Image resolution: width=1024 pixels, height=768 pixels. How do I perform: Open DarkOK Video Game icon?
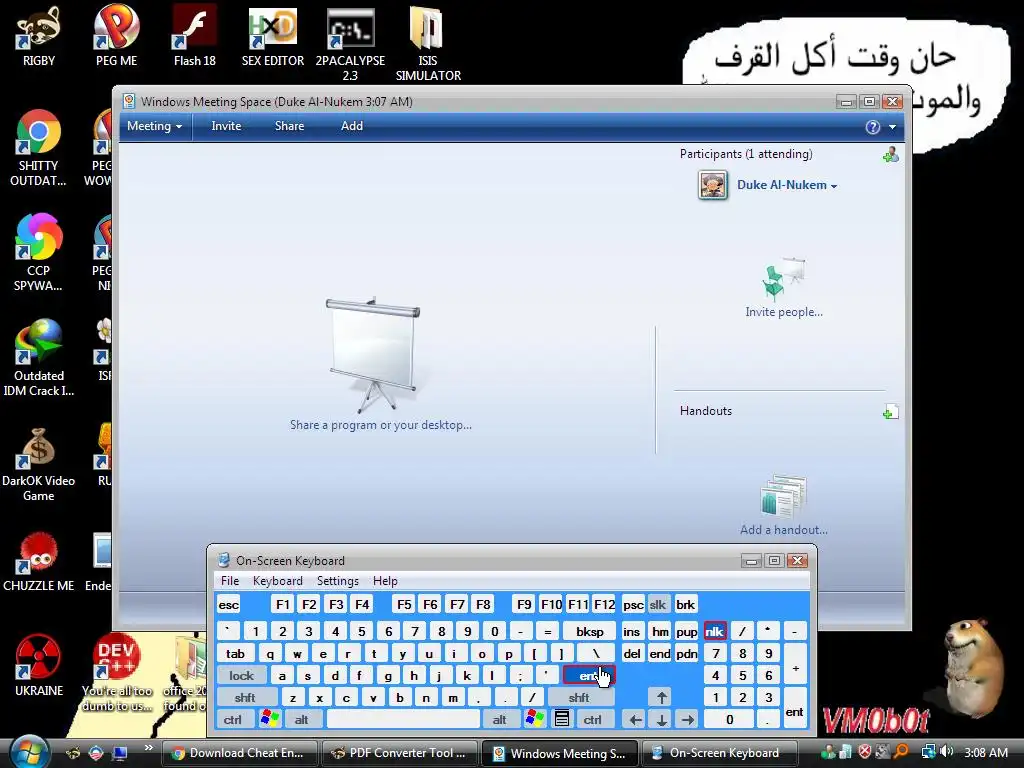(39, 464)
